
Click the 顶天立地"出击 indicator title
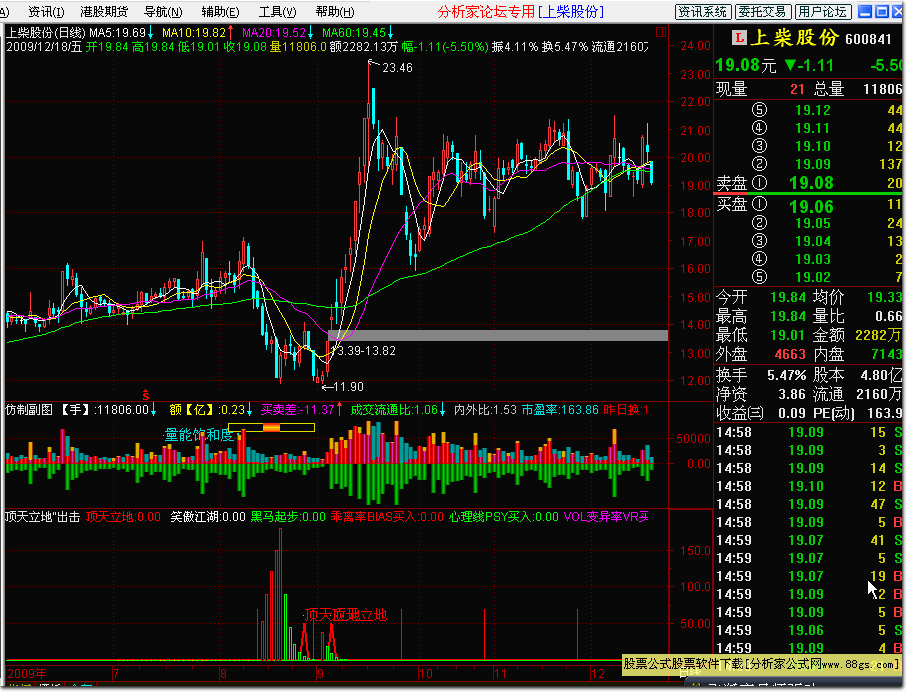point(42,517)
